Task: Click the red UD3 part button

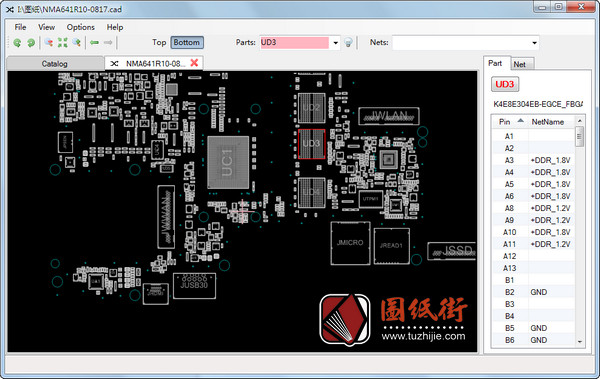Action: [505, 84]
